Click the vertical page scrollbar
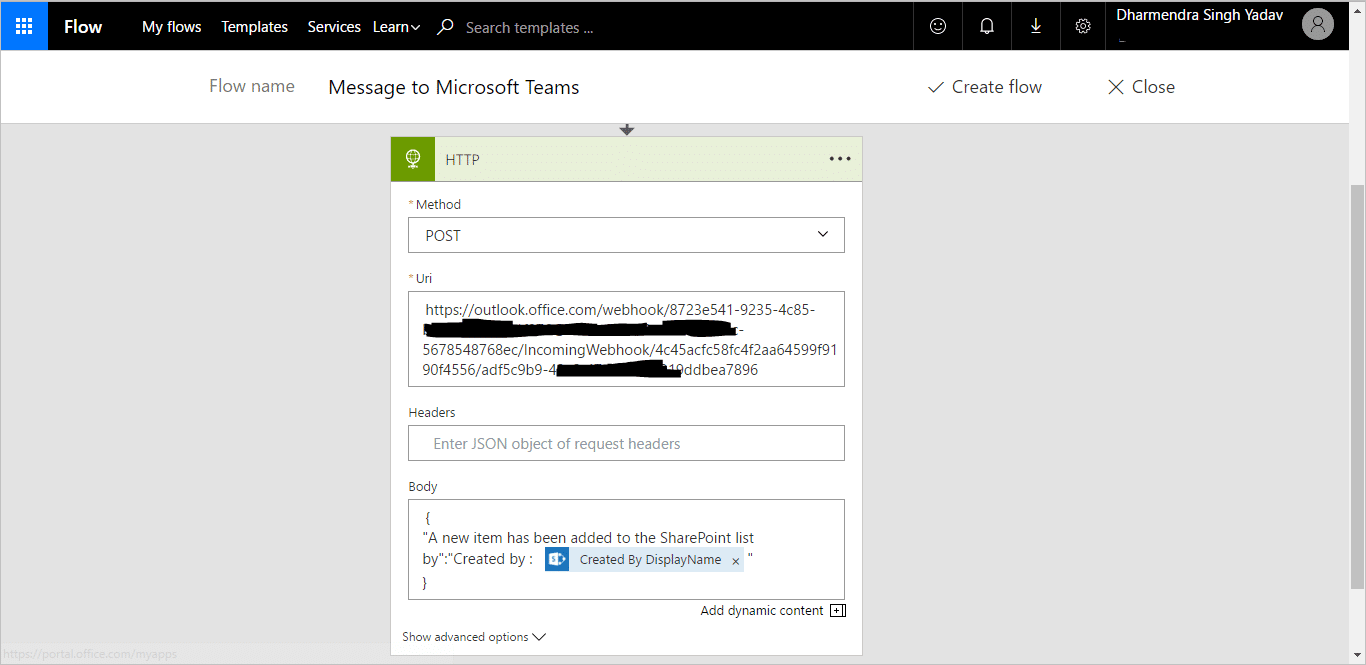The image size is (1366, 665). (1357, 386)
